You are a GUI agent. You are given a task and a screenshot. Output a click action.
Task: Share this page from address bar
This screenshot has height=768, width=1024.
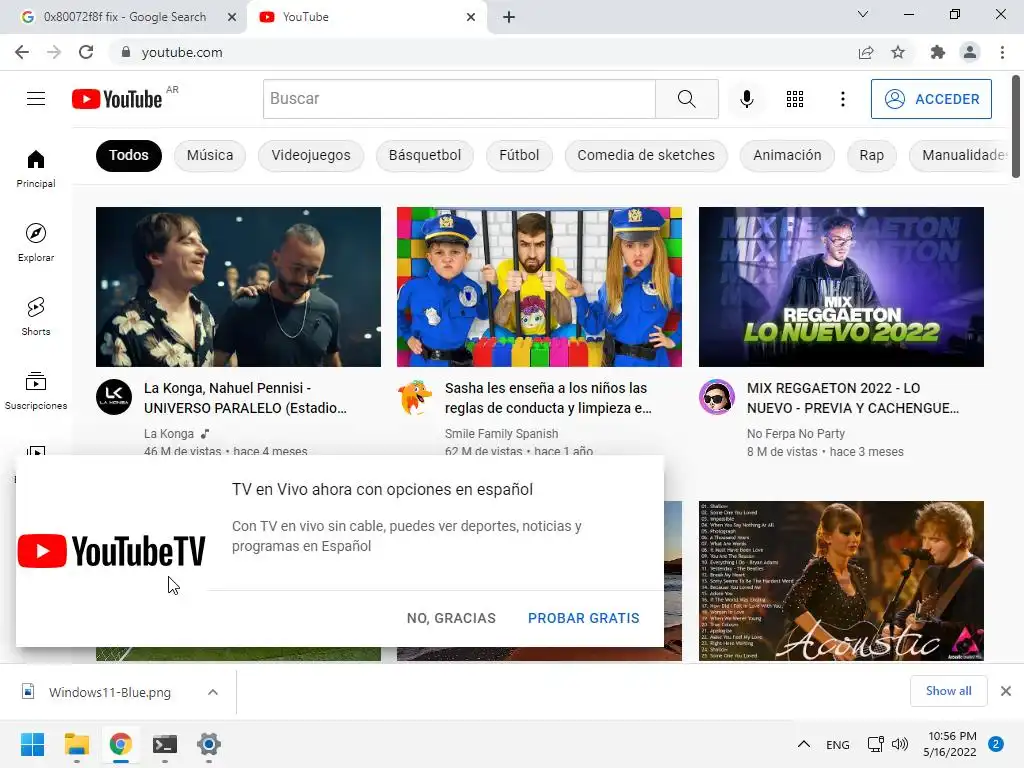(x=866, y=52)
